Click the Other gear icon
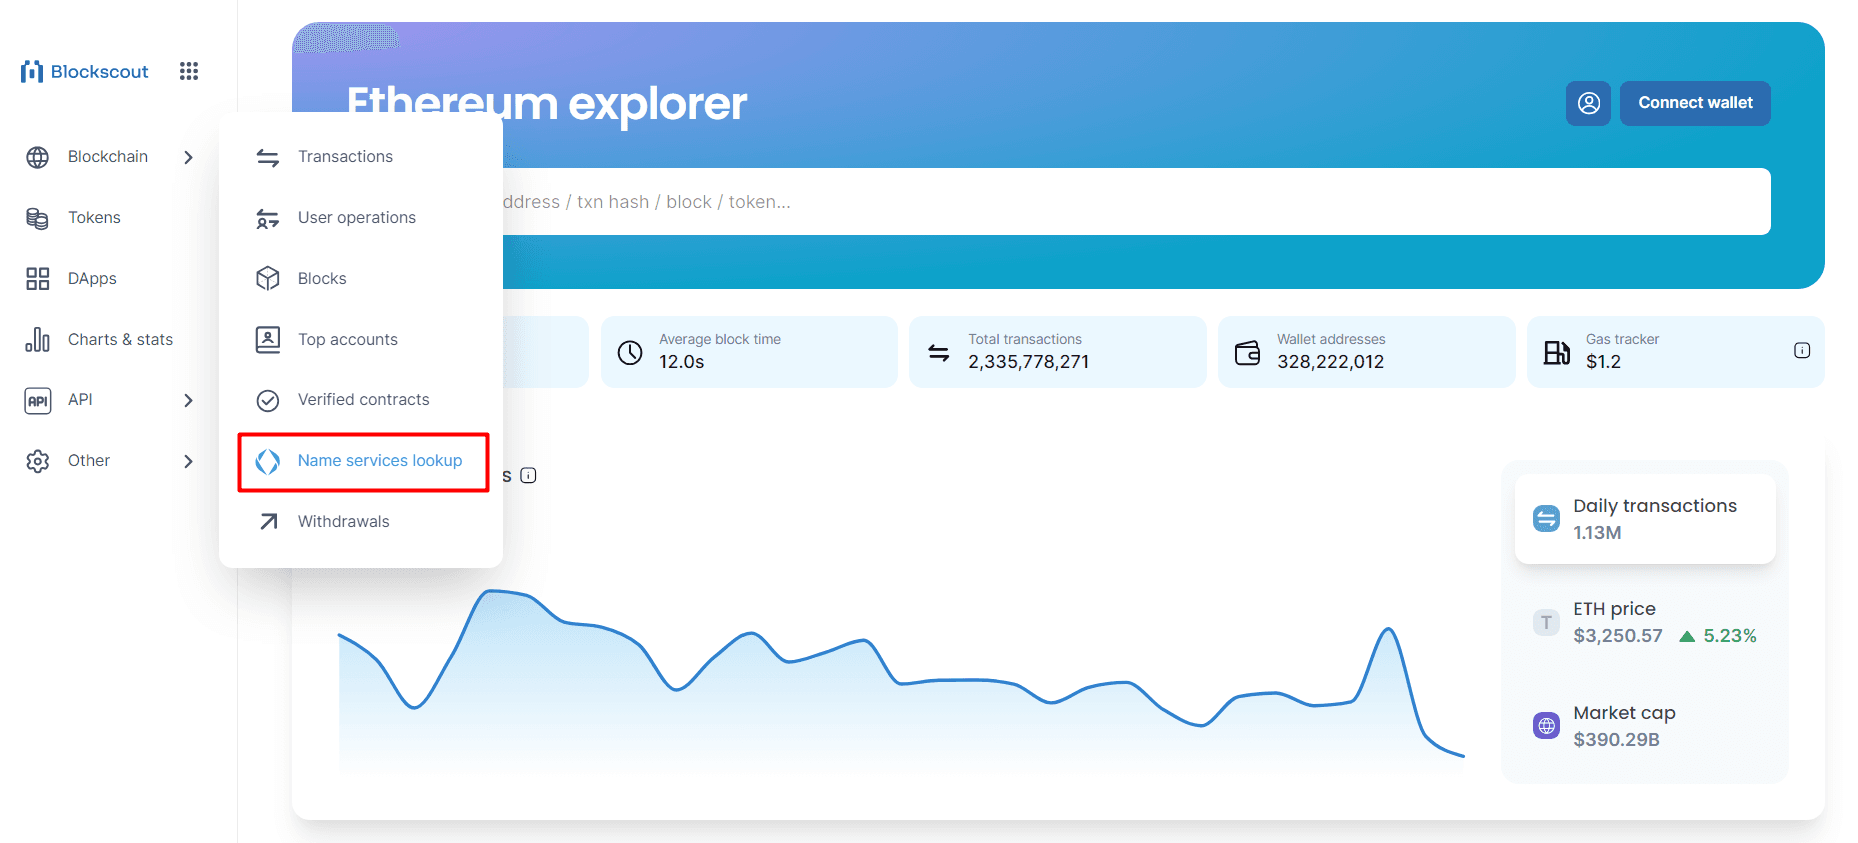Viewport: 1858px width, 843px height. (38, 461)
